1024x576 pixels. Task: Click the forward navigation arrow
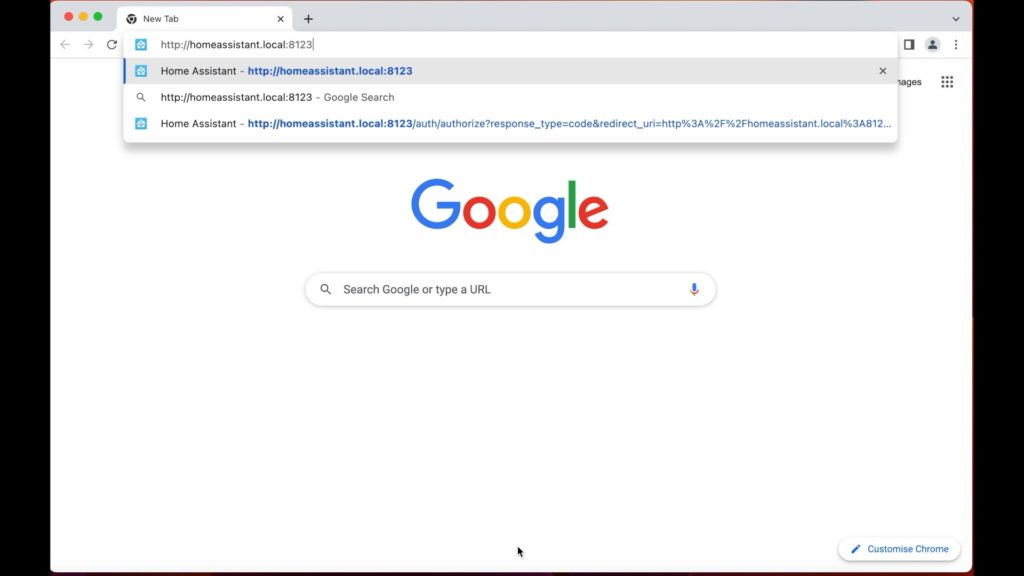point(88,44)
